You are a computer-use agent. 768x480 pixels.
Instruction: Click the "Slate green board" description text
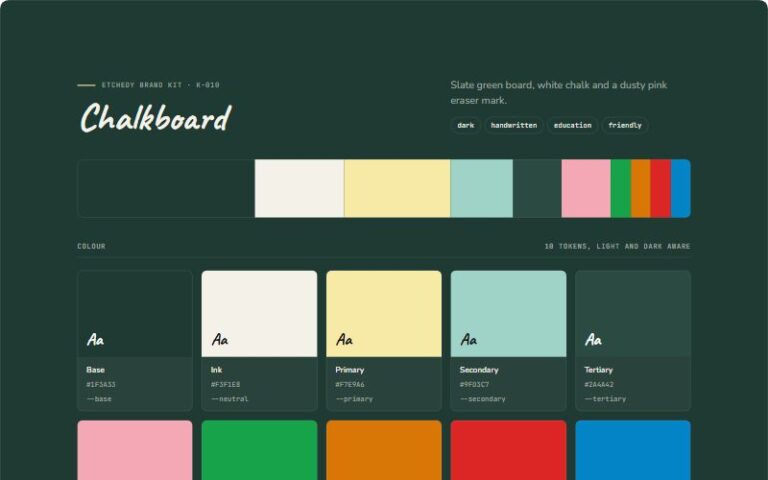[558, 93]
